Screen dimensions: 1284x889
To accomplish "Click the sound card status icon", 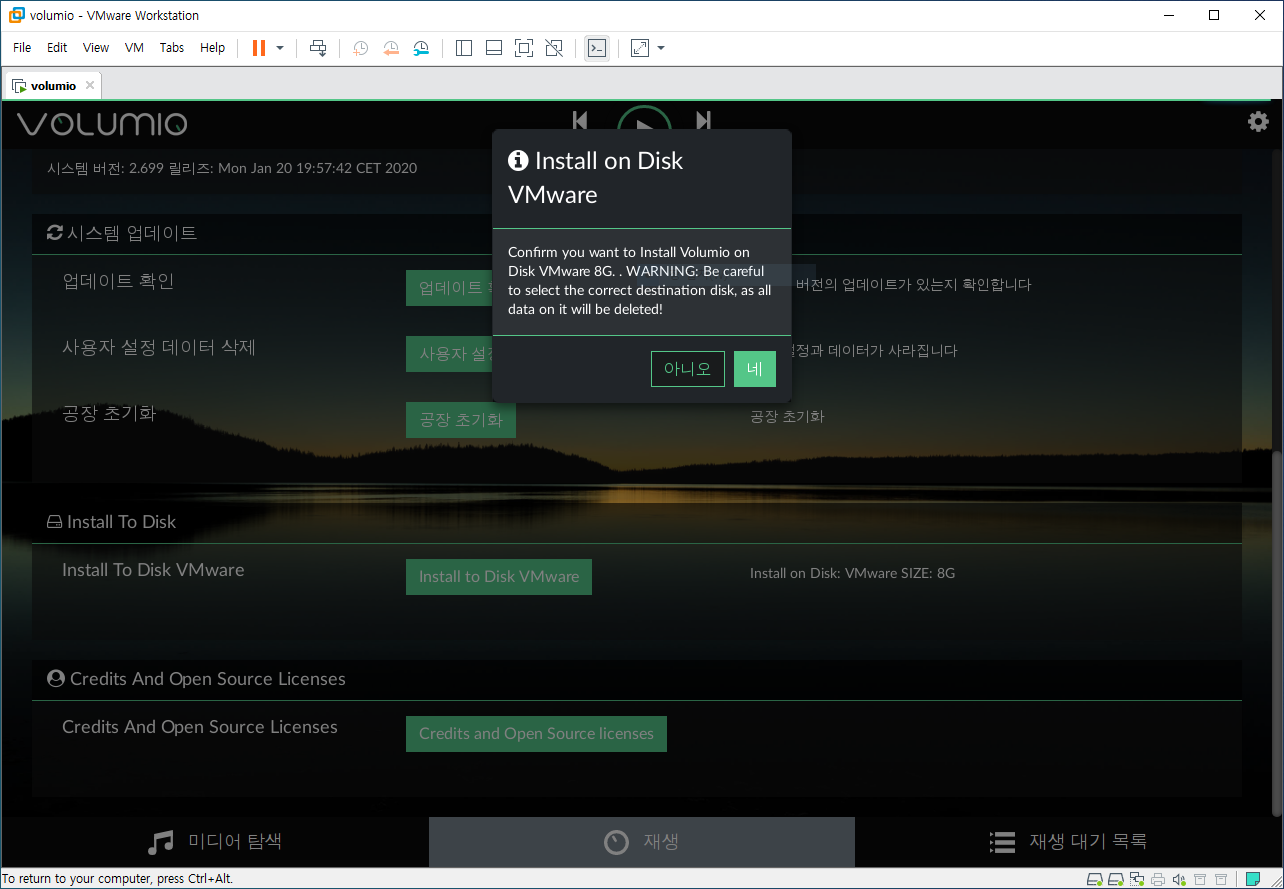I will click(1179, 880).
